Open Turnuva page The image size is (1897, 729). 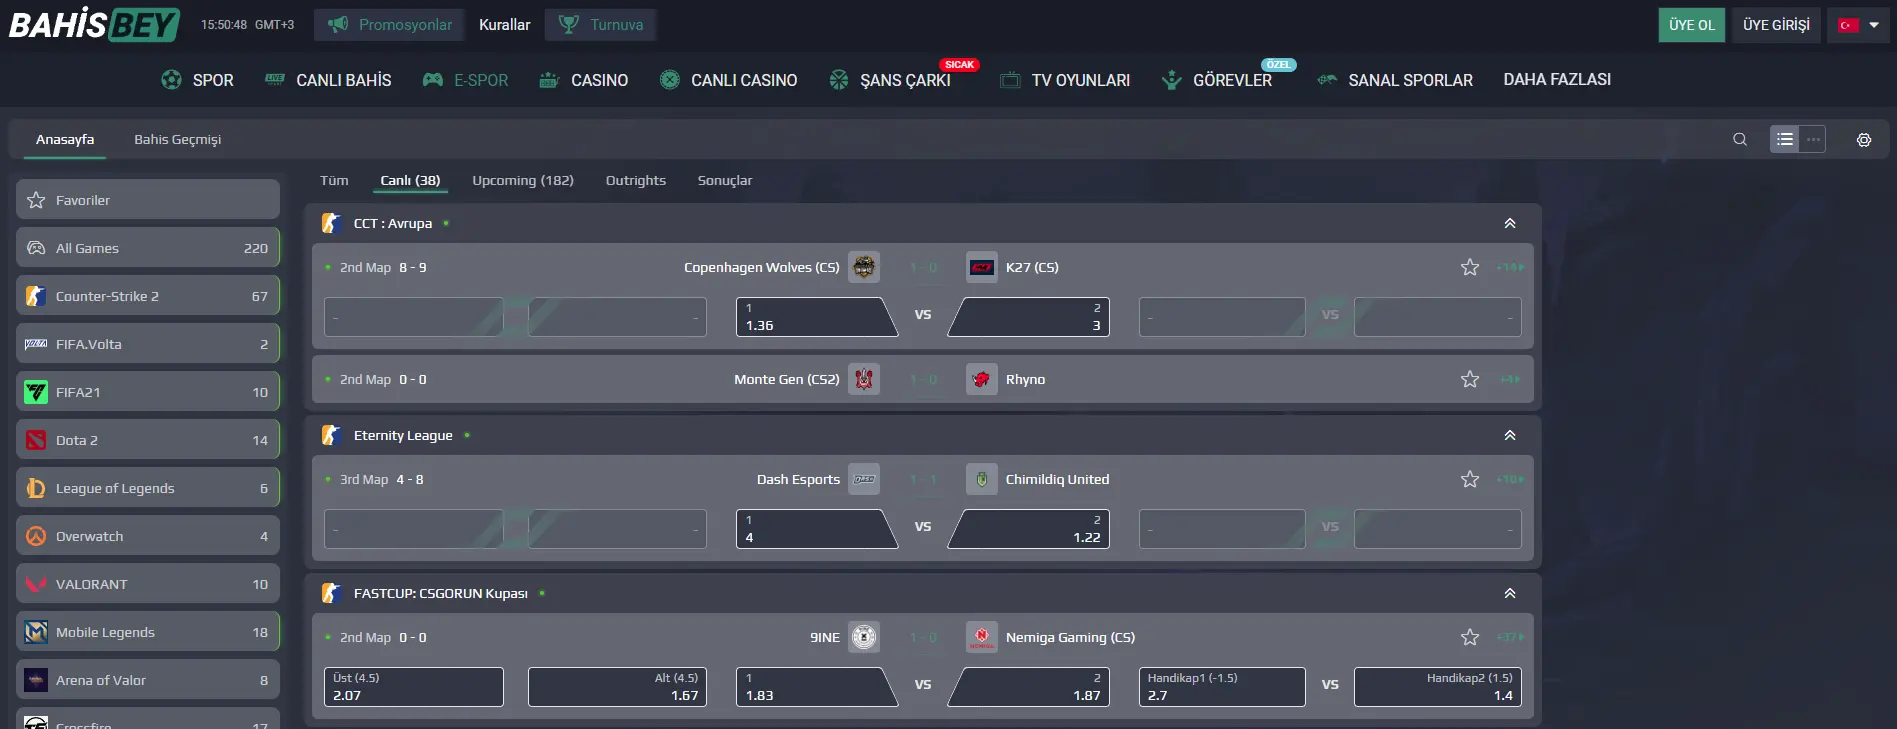[600, 24]
